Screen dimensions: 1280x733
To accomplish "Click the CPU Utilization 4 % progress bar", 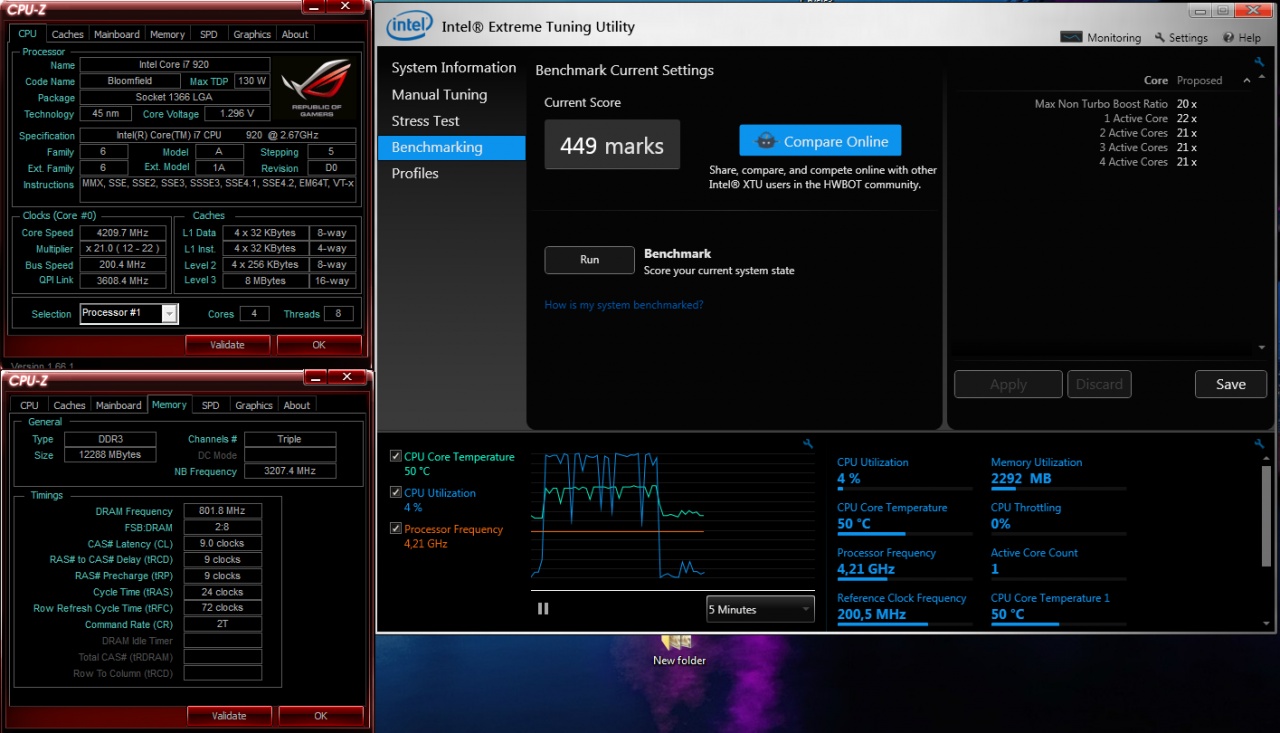I will (x=904, y=489).
